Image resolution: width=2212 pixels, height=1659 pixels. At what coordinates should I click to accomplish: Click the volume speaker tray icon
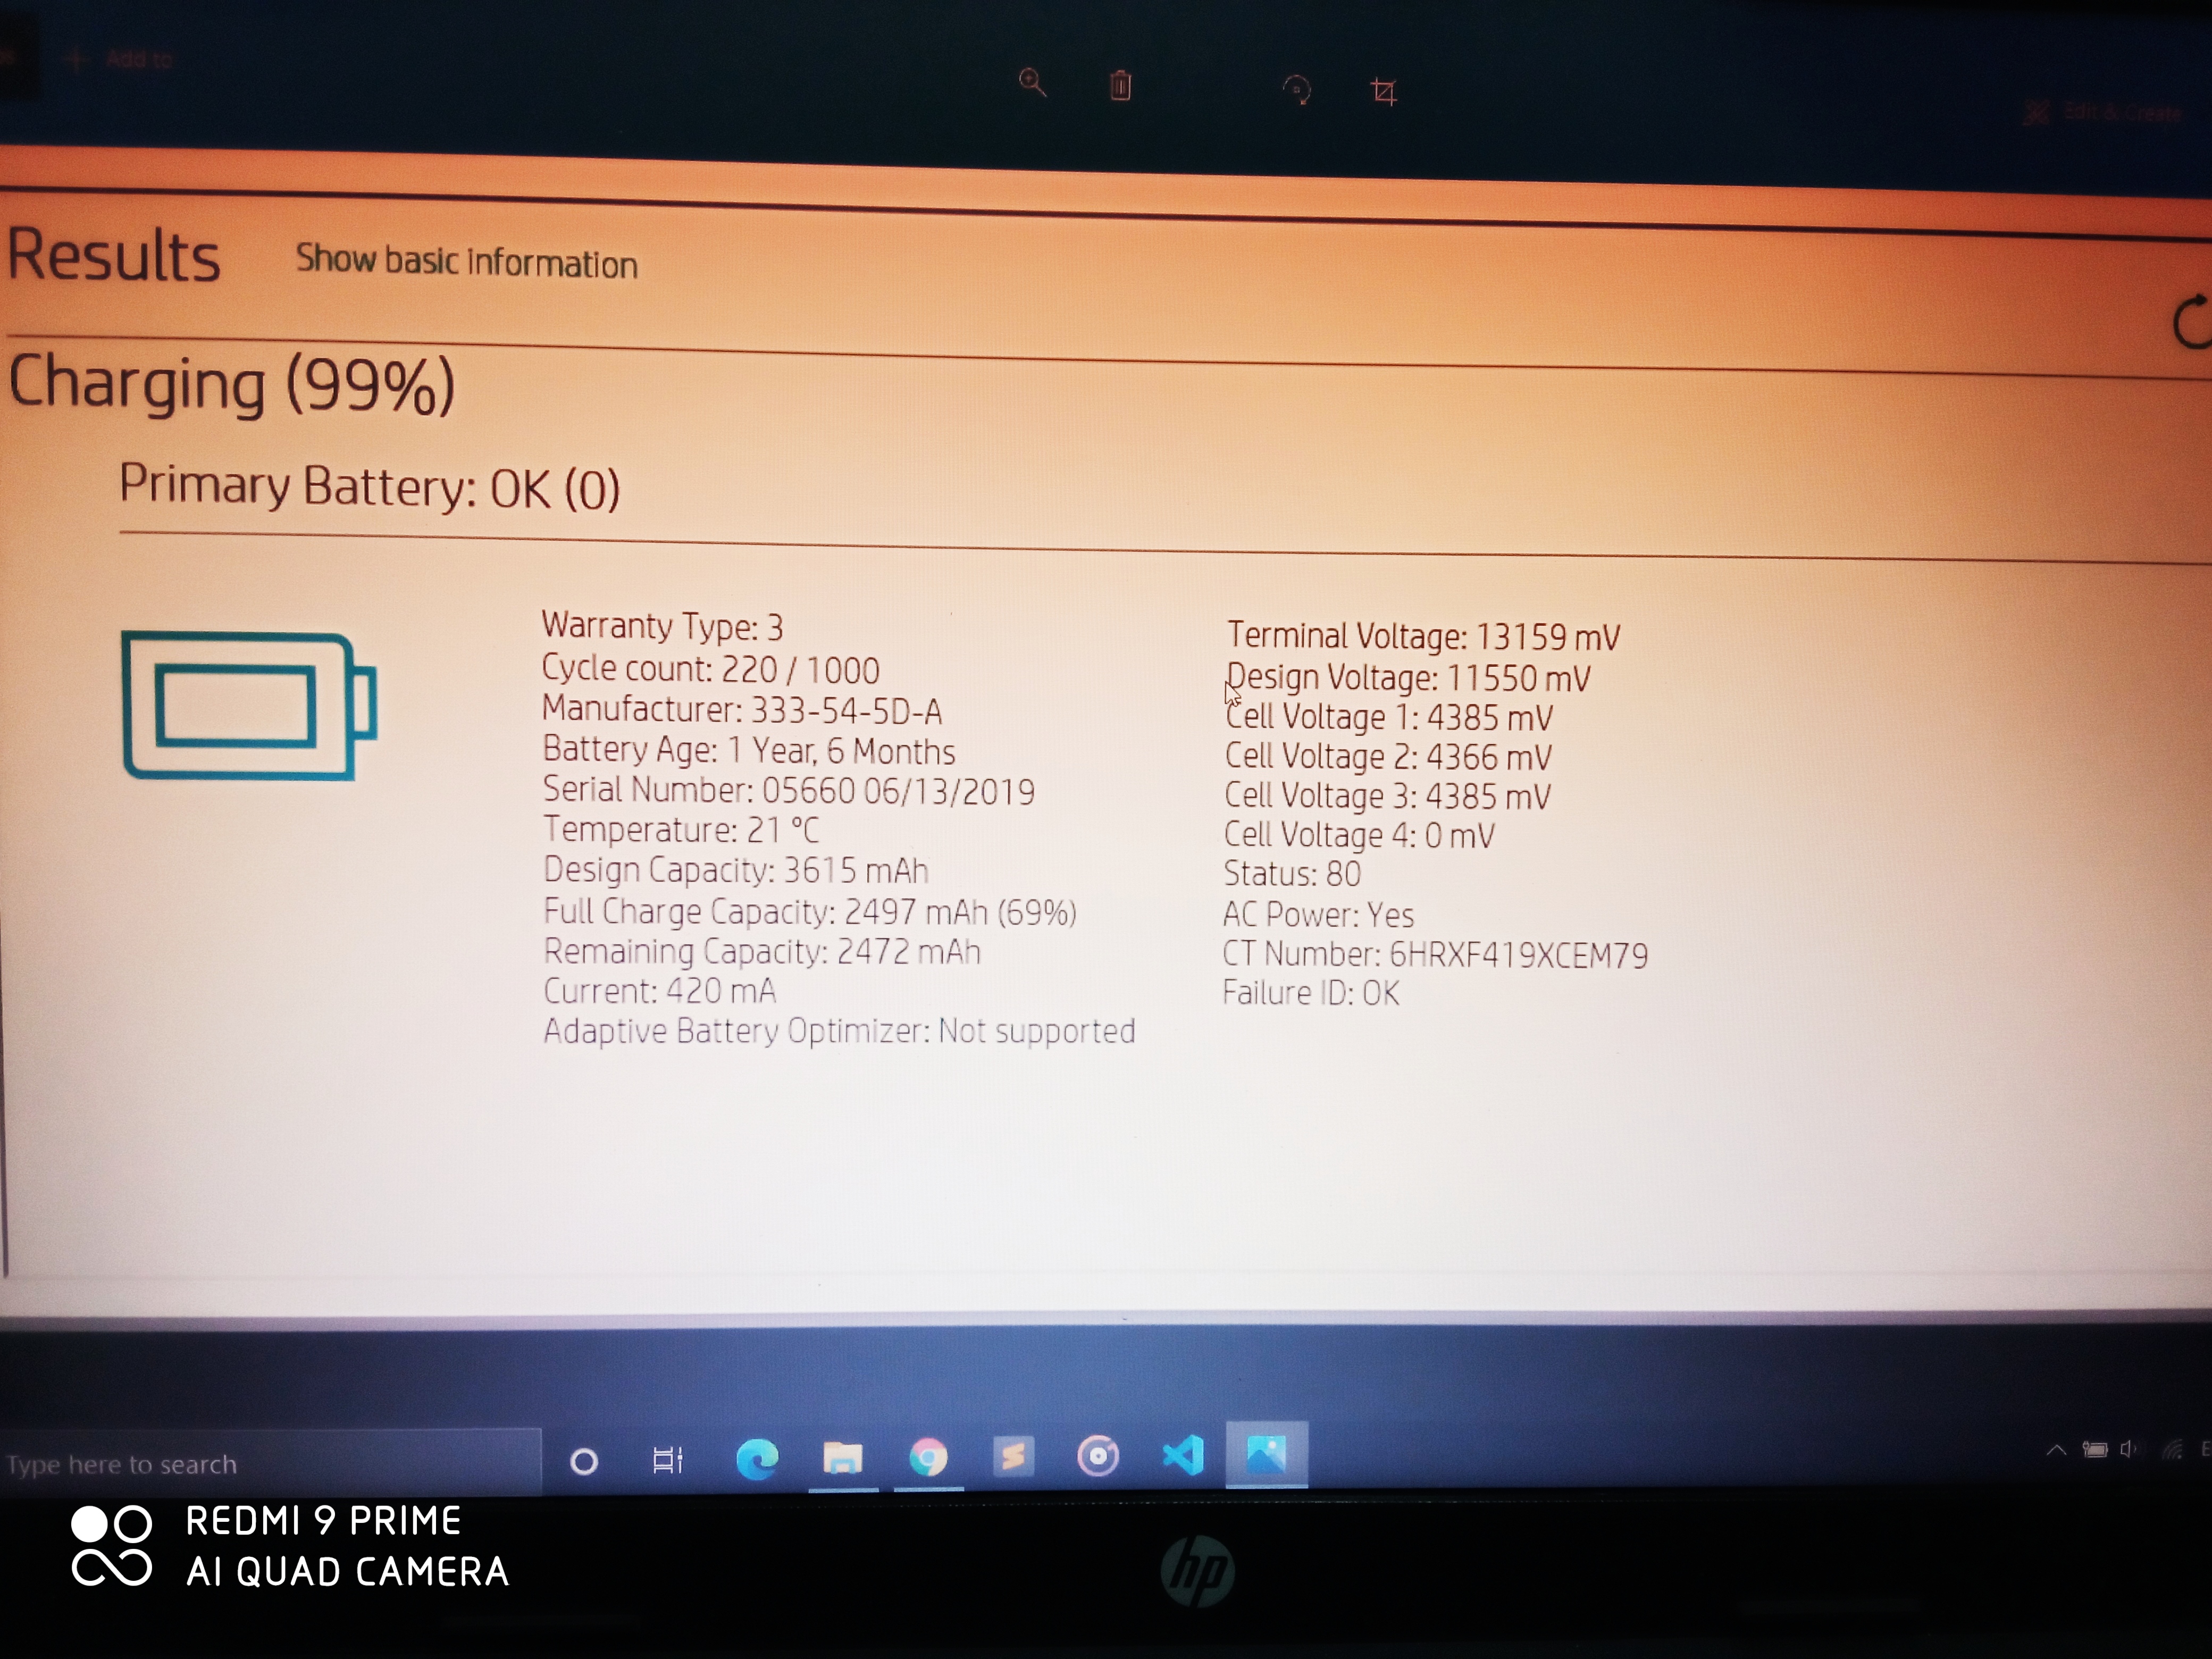(2128, 1449)
